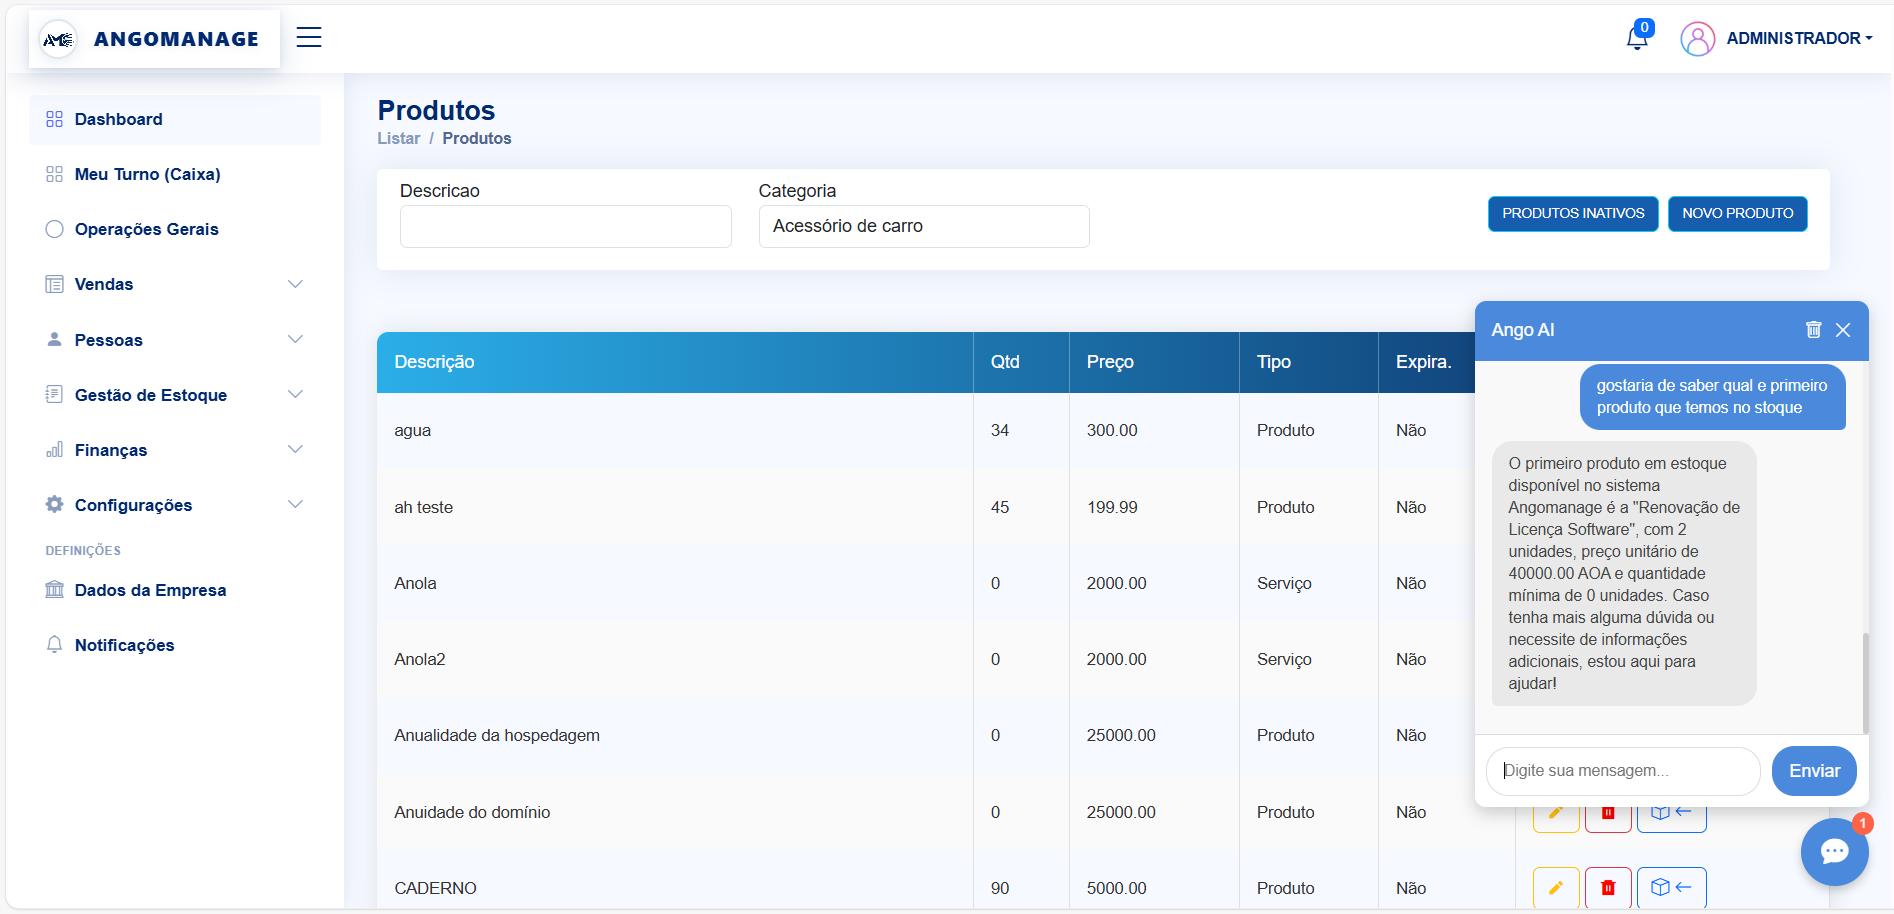Click the red delete icon for CADERNO
Screen dimensions: 1894x914
click(1608, 887)
